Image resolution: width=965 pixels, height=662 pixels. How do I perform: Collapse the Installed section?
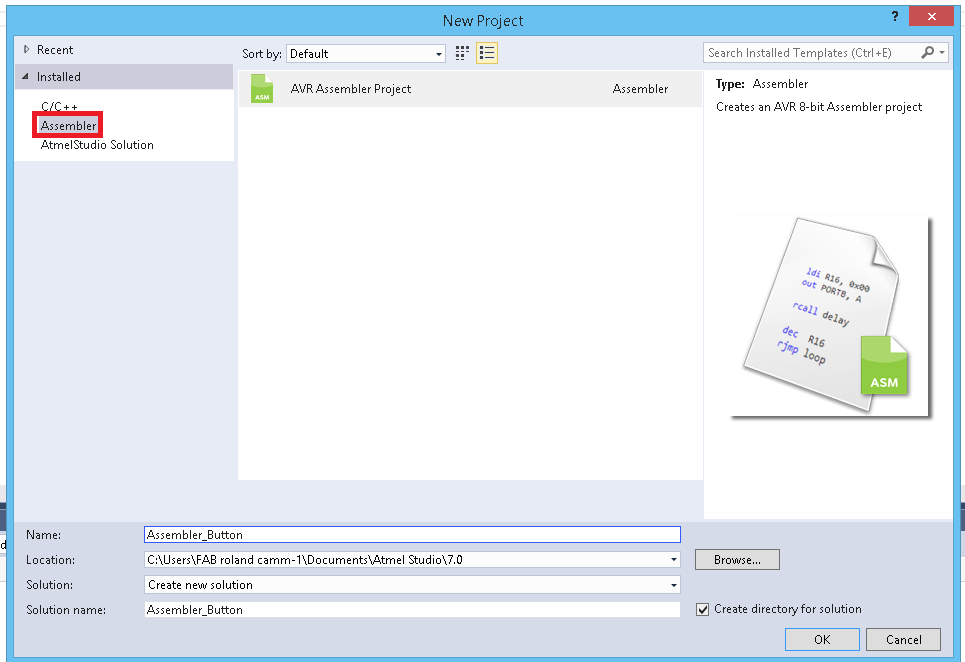[25, 76]
